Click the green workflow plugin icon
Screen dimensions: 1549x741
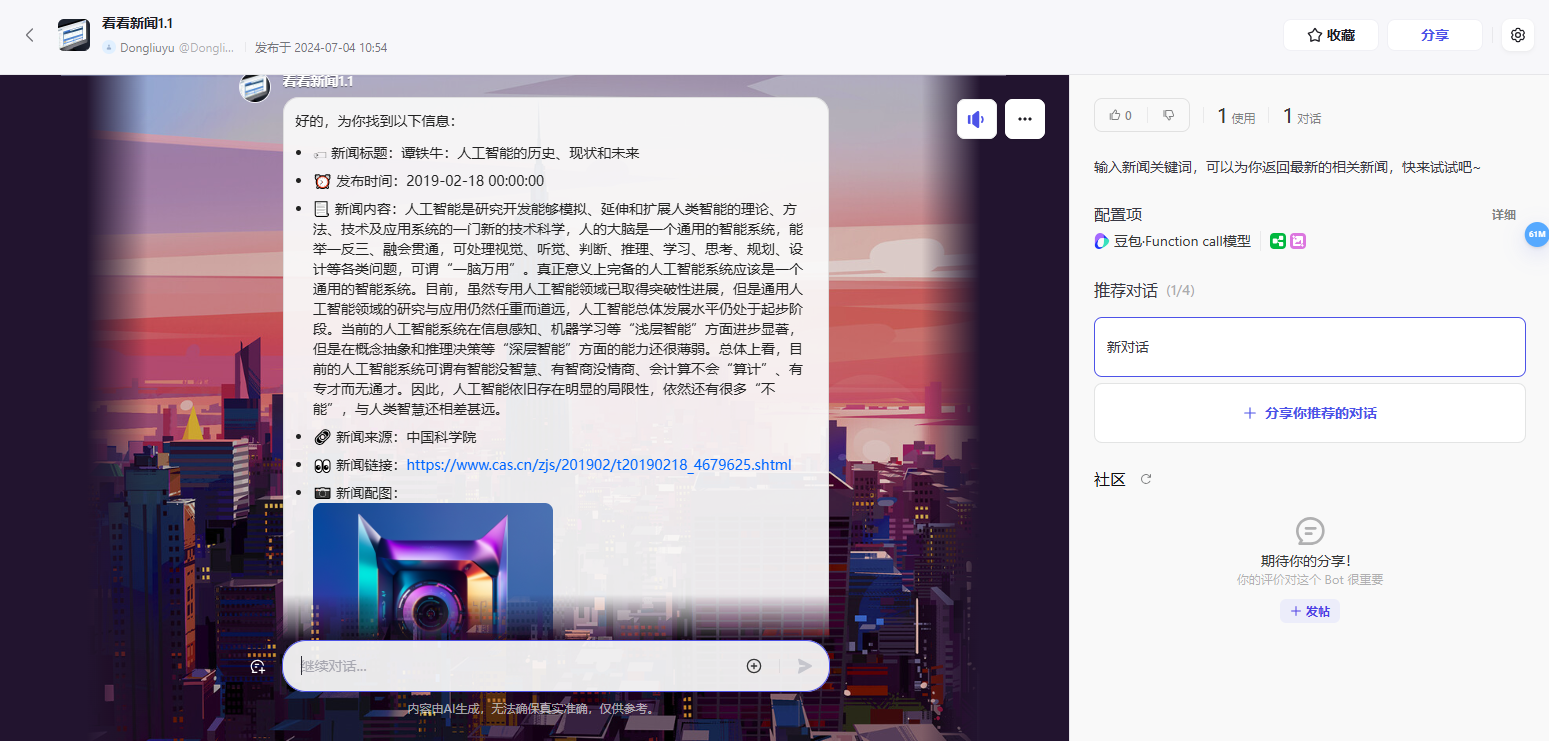point(1277,241)
